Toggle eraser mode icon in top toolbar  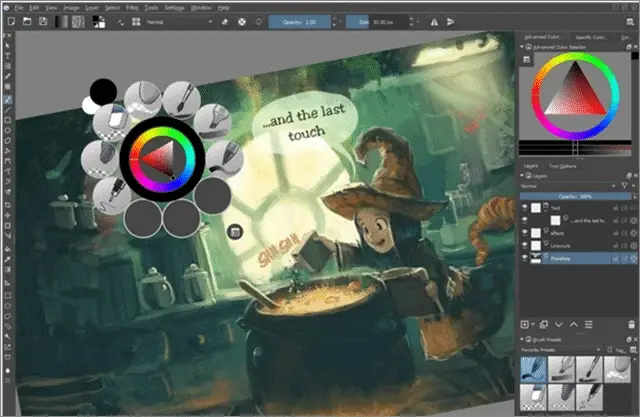tap(224, 22)
